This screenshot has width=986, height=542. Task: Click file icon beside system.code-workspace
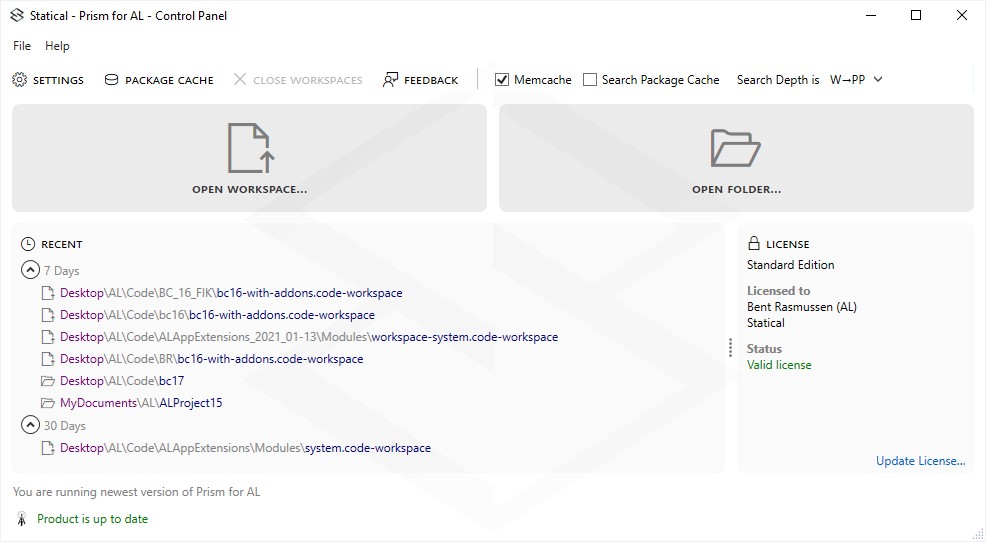pos(48,448)
